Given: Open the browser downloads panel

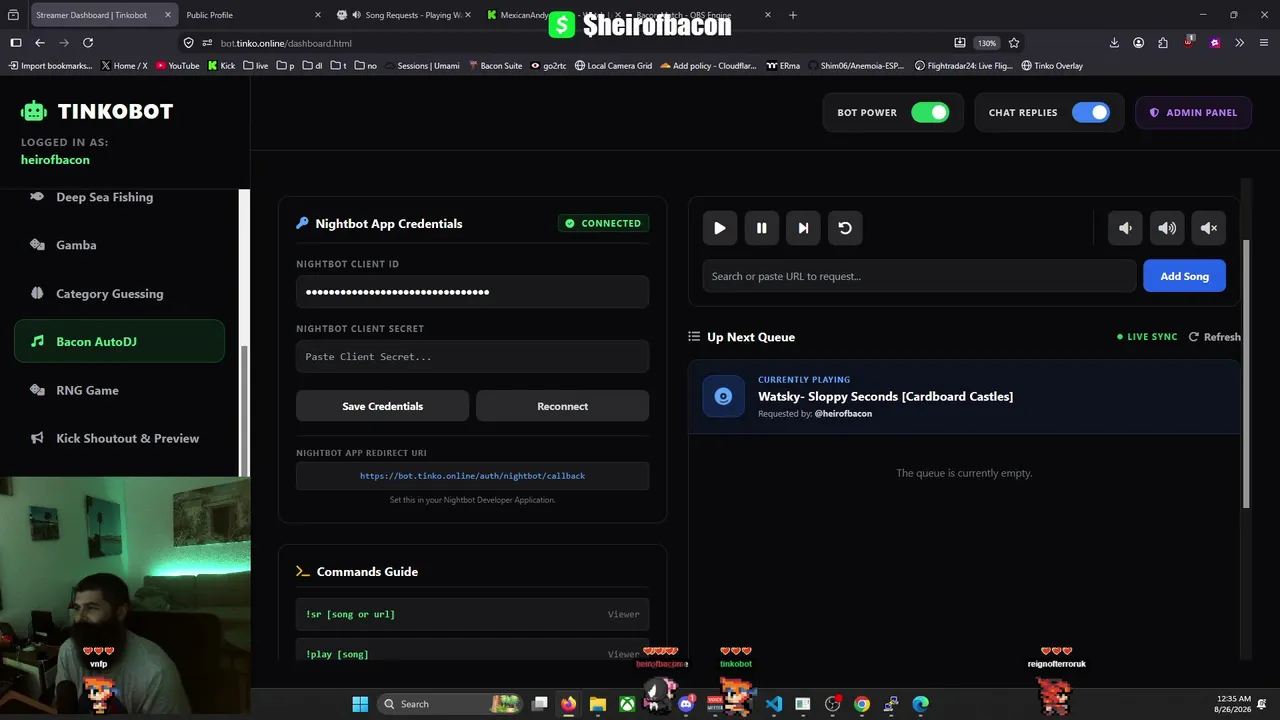Looking at the screenshot, I should pyautogui.click(x=1114, y=43).
